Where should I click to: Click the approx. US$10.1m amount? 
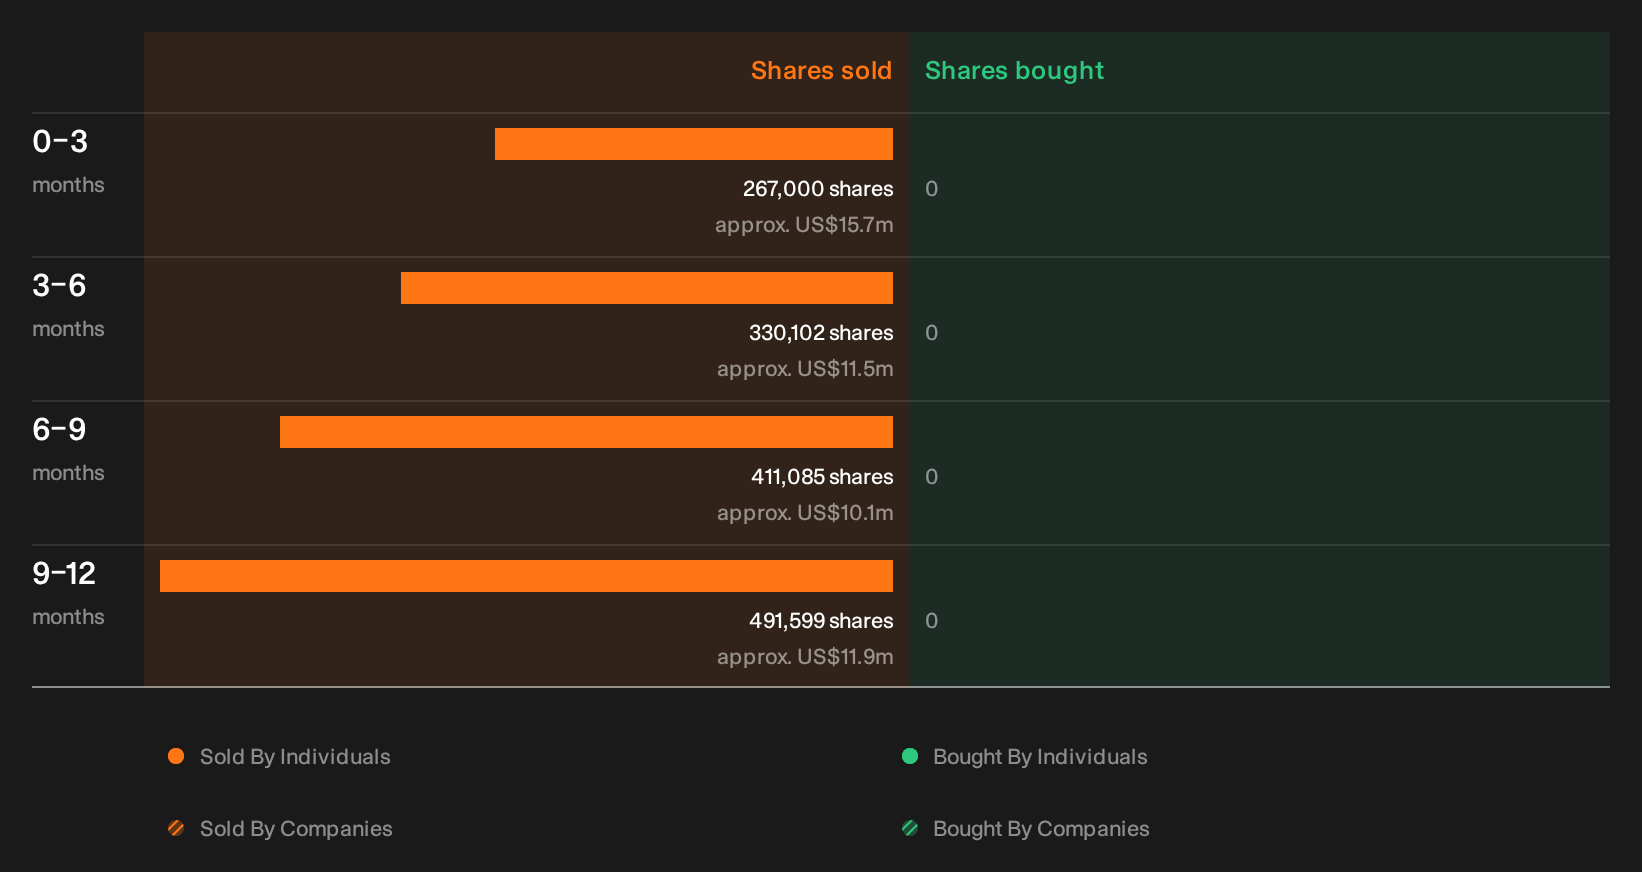[x=805, y=513]
